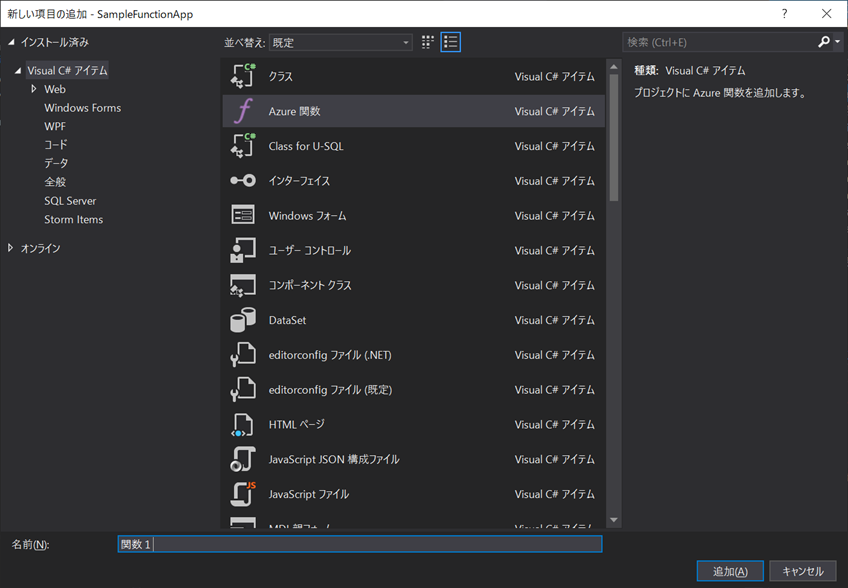Screen dimensions: 848x588
Task: Focus the 名前 input field
Action: (x=360, y=544)
